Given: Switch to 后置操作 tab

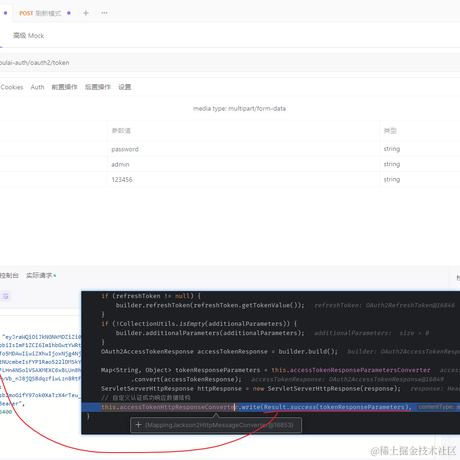Looking at the screenshot, I should [98, 87].
